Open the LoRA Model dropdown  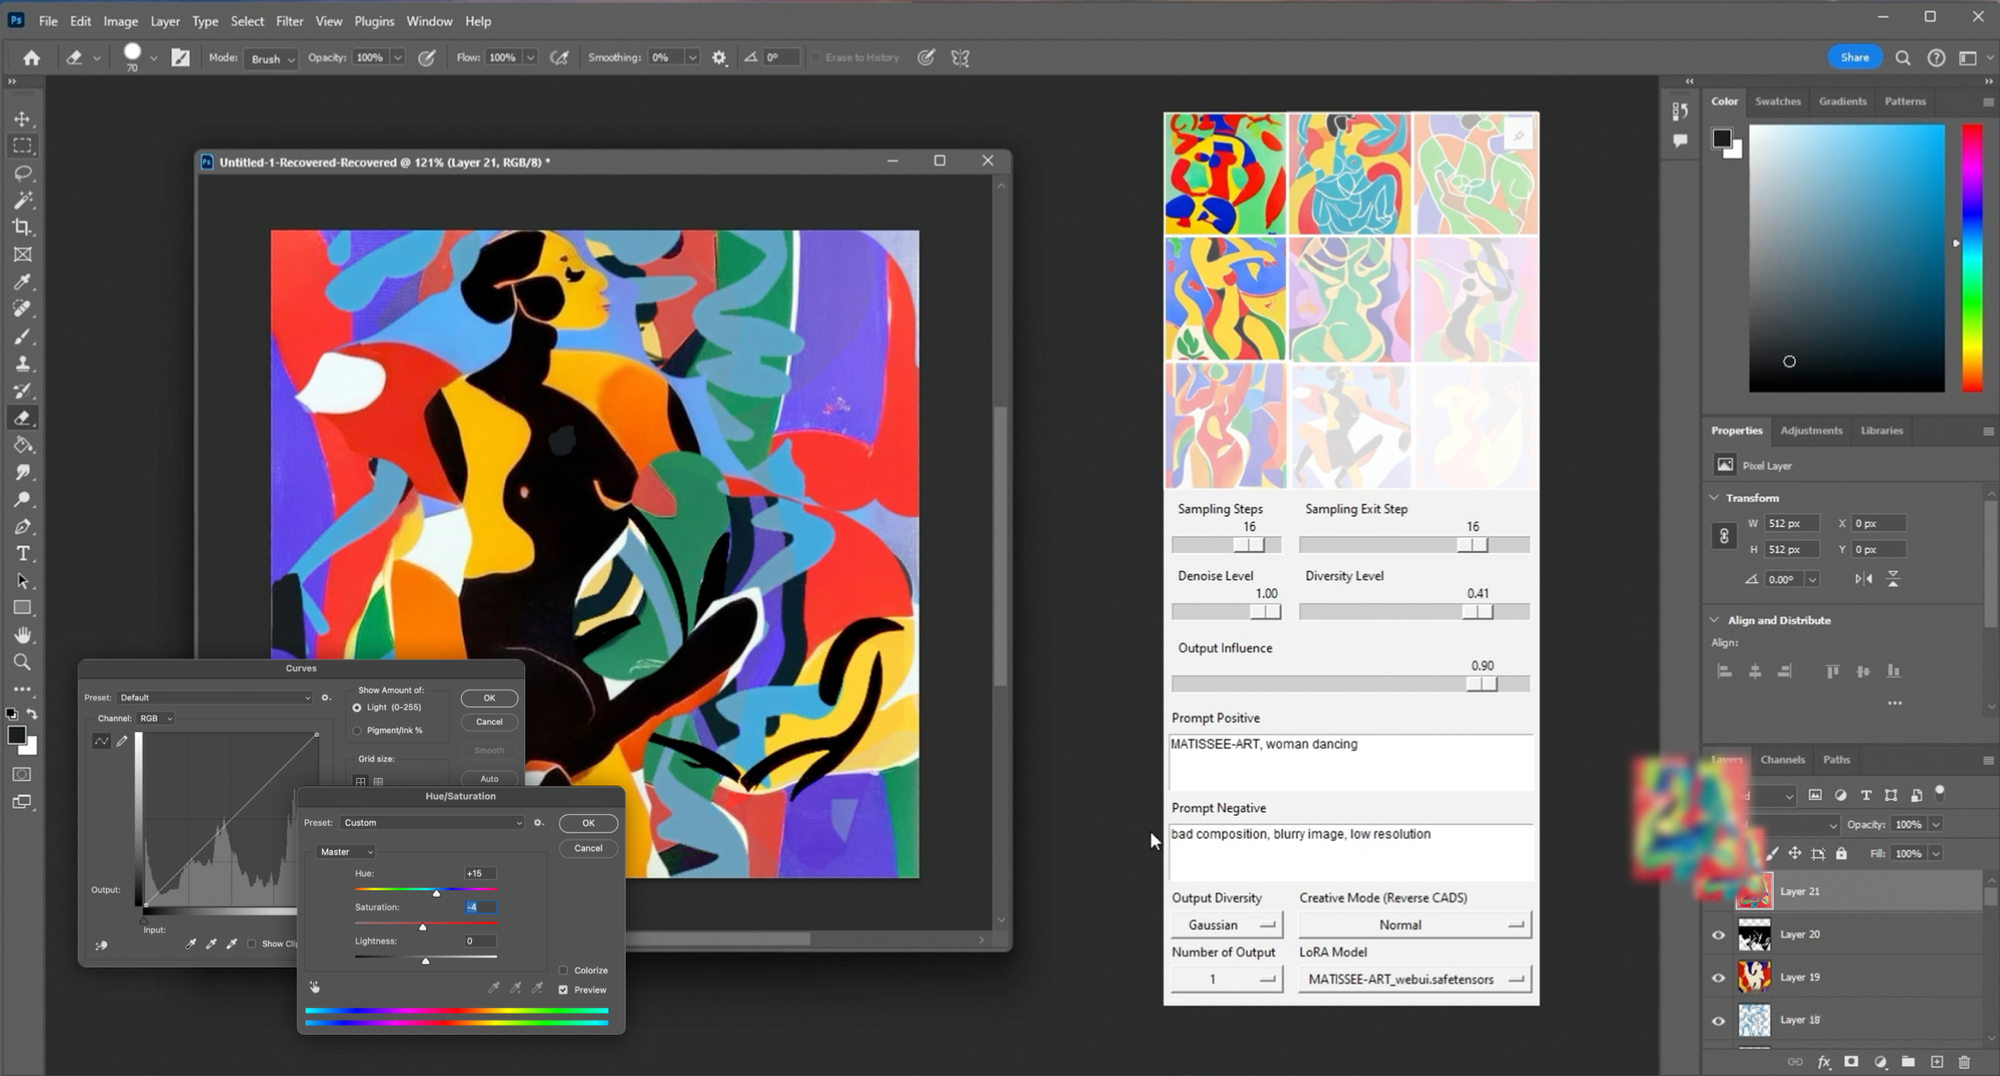point(1414,979)
